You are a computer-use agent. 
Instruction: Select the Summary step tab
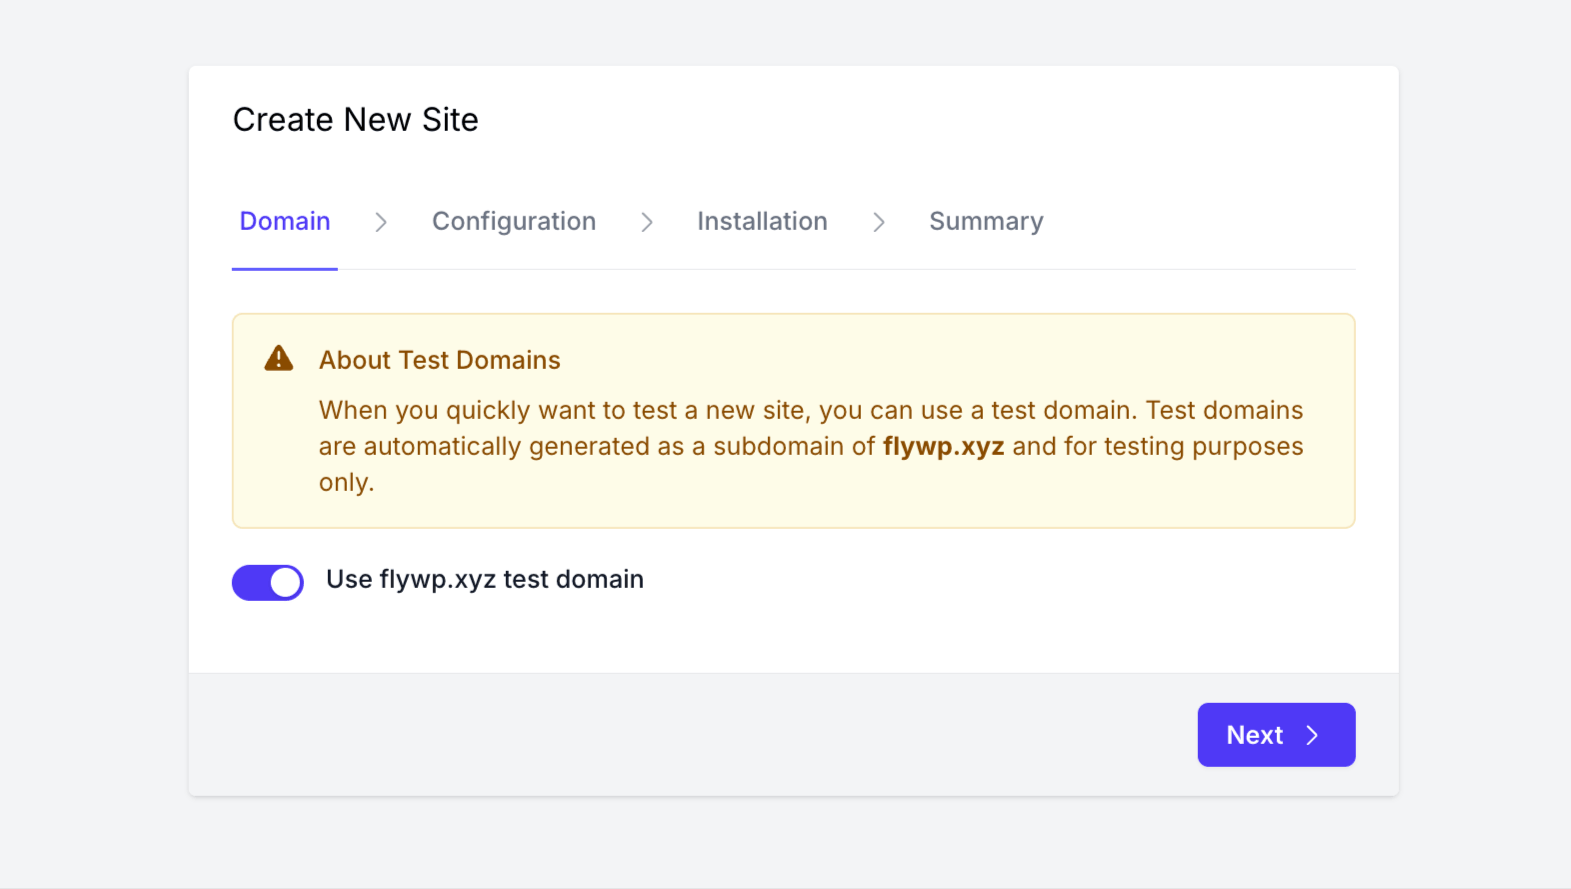(x=986, y=221)
